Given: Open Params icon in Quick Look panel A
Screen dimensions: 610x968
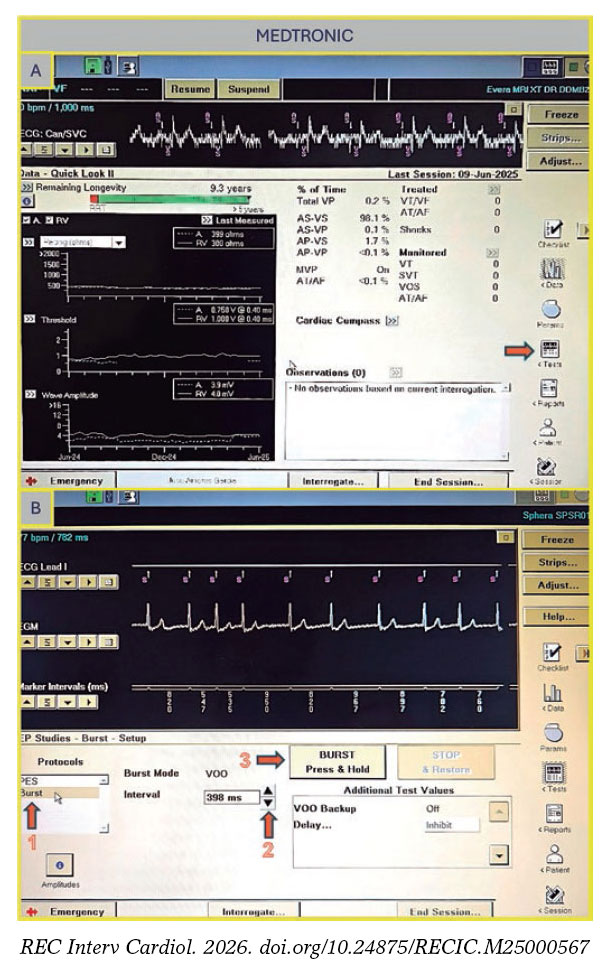Looking at the screenshot, I should click(x=549, y=310).
